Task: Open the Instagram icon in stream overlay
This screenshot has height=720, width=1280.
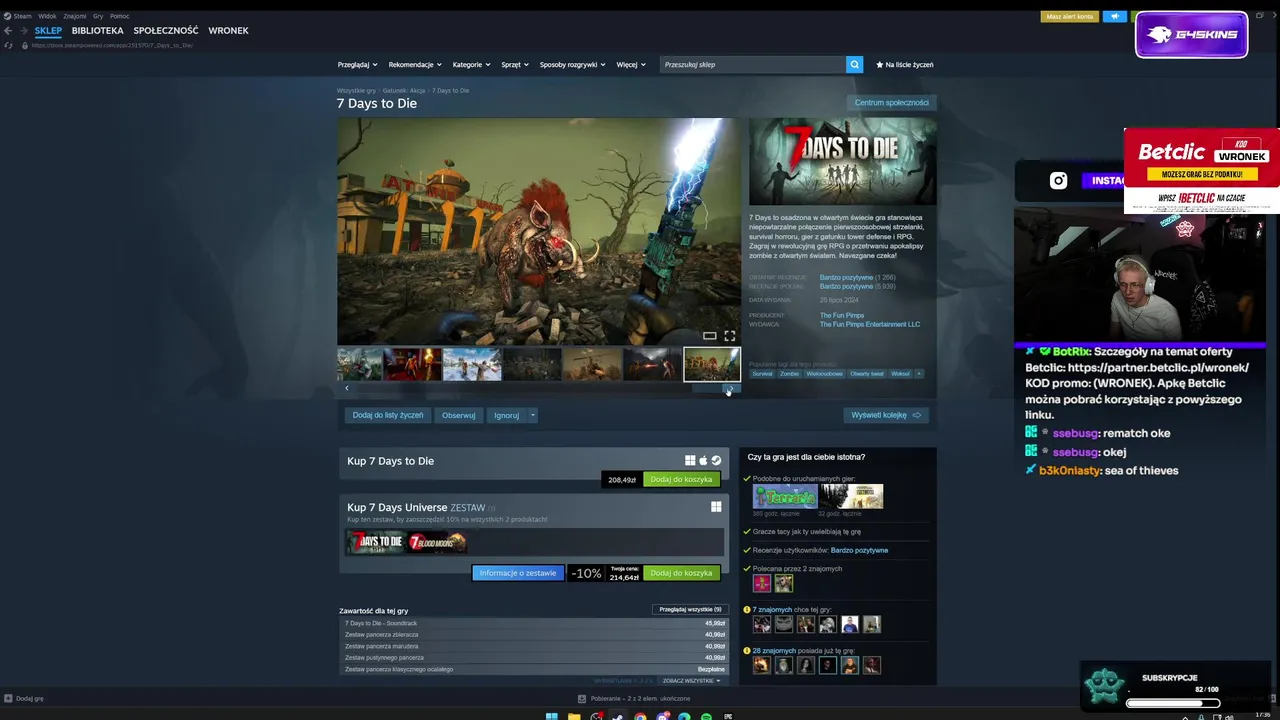Action: coord(1058,181)
